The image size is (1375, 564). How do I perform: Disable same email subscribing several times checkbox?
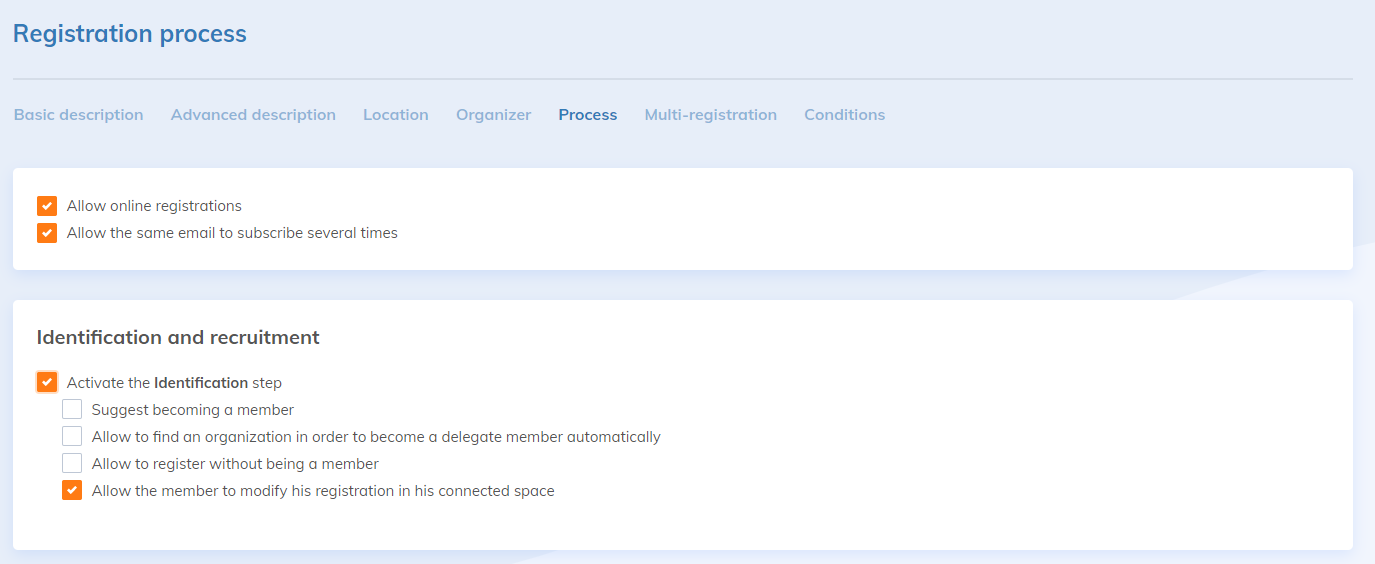(47, 233)
